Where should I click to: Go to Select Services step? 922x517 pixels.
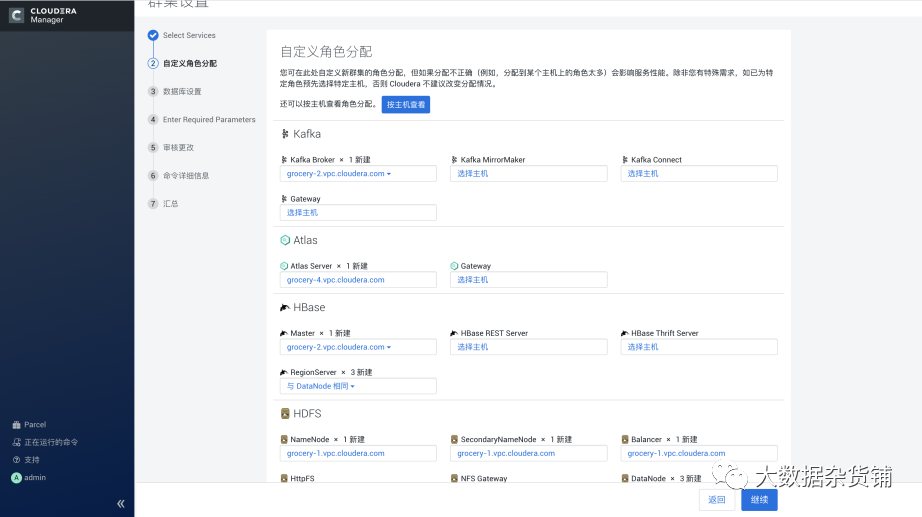(189, 35)
